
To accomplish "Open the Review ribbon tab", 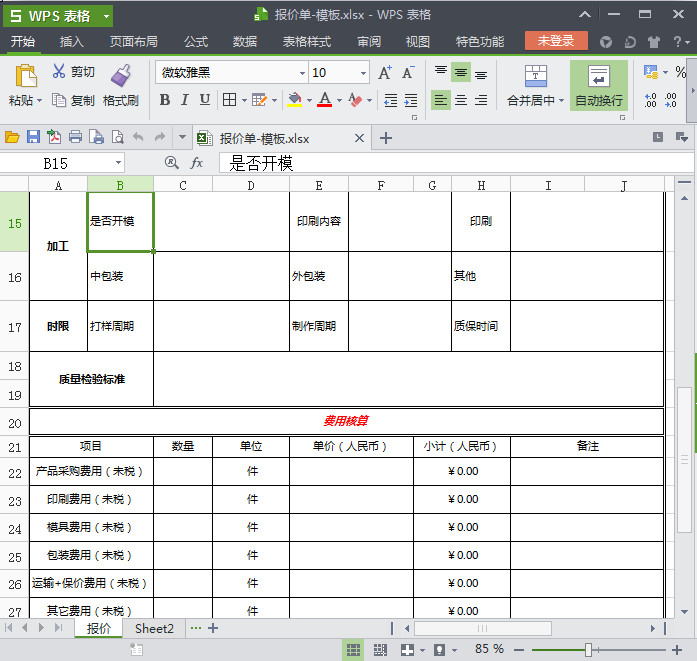I will pyautogui.click(x=369, y=41).
